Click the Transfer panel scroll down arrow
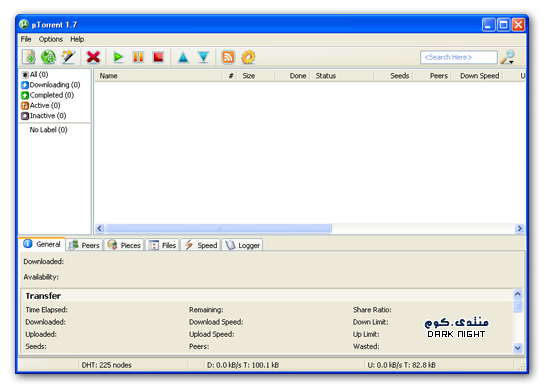The height and width of the screenshot is (389, 545). pos(518,348)
